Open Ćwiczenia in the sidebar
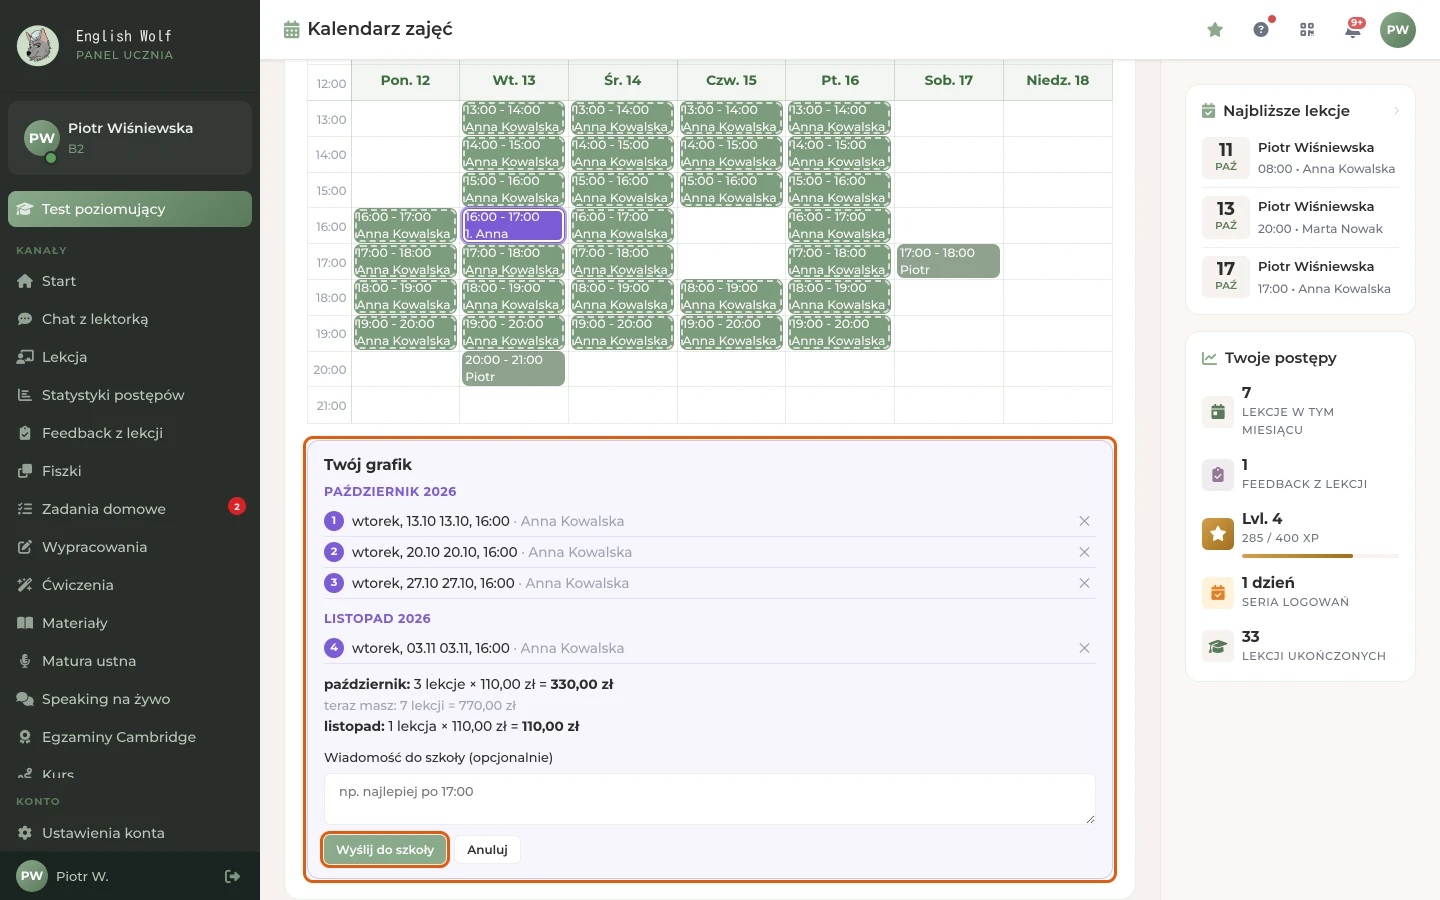The image size is (1440, 900). 130,585
